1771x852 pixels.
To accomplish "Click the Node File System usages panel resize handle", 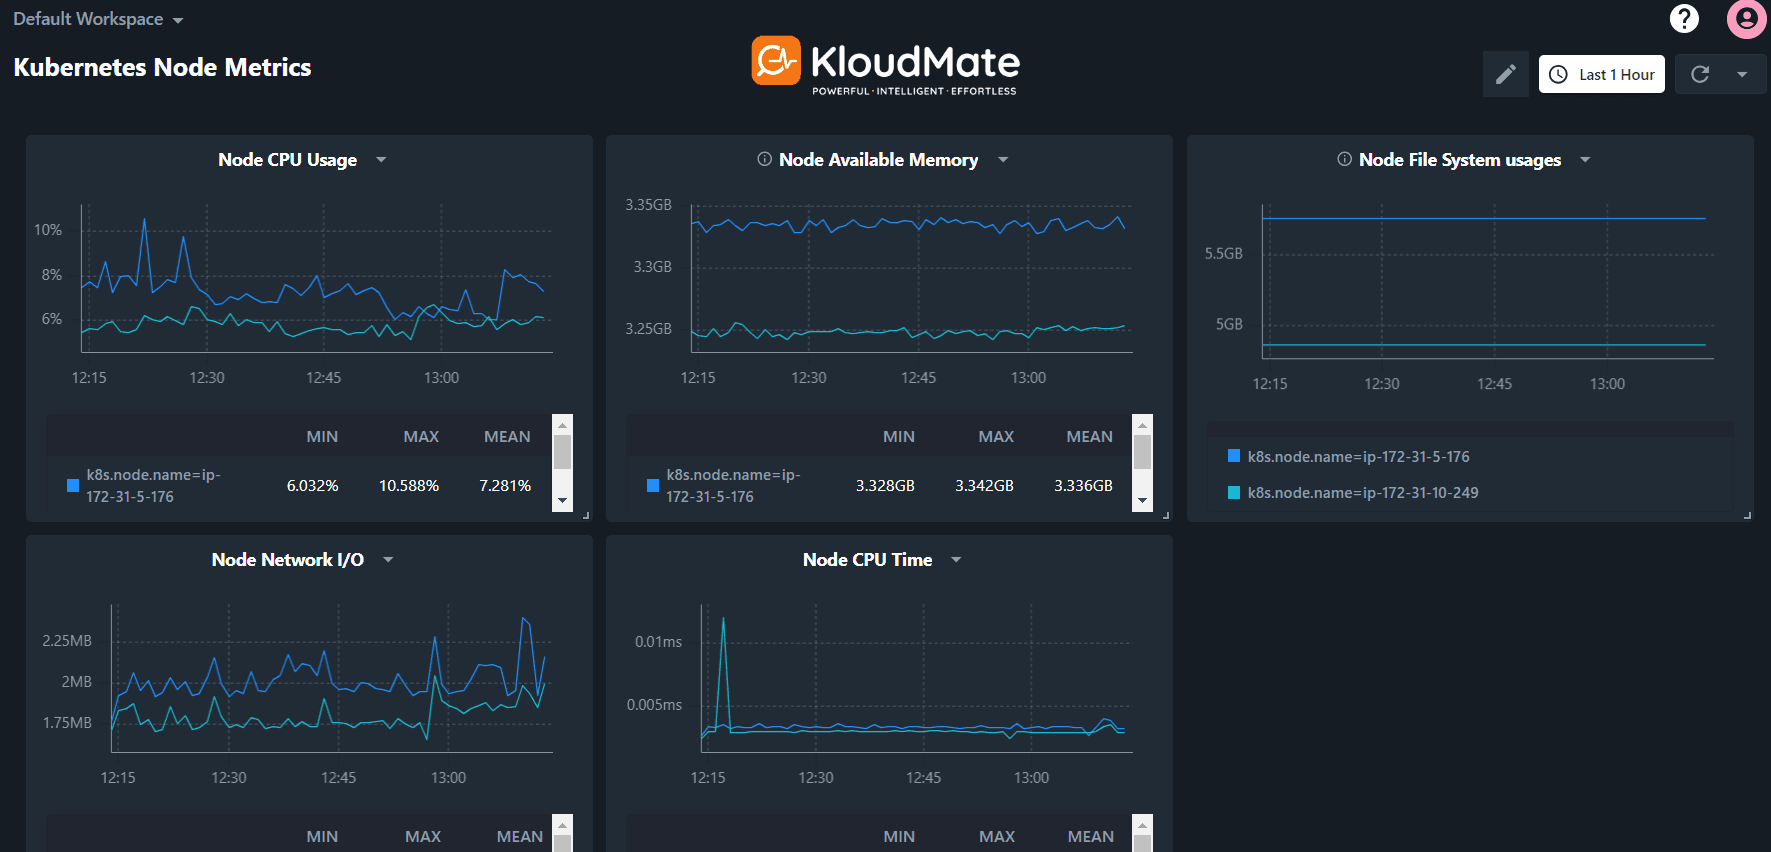I will [1747, 515].
